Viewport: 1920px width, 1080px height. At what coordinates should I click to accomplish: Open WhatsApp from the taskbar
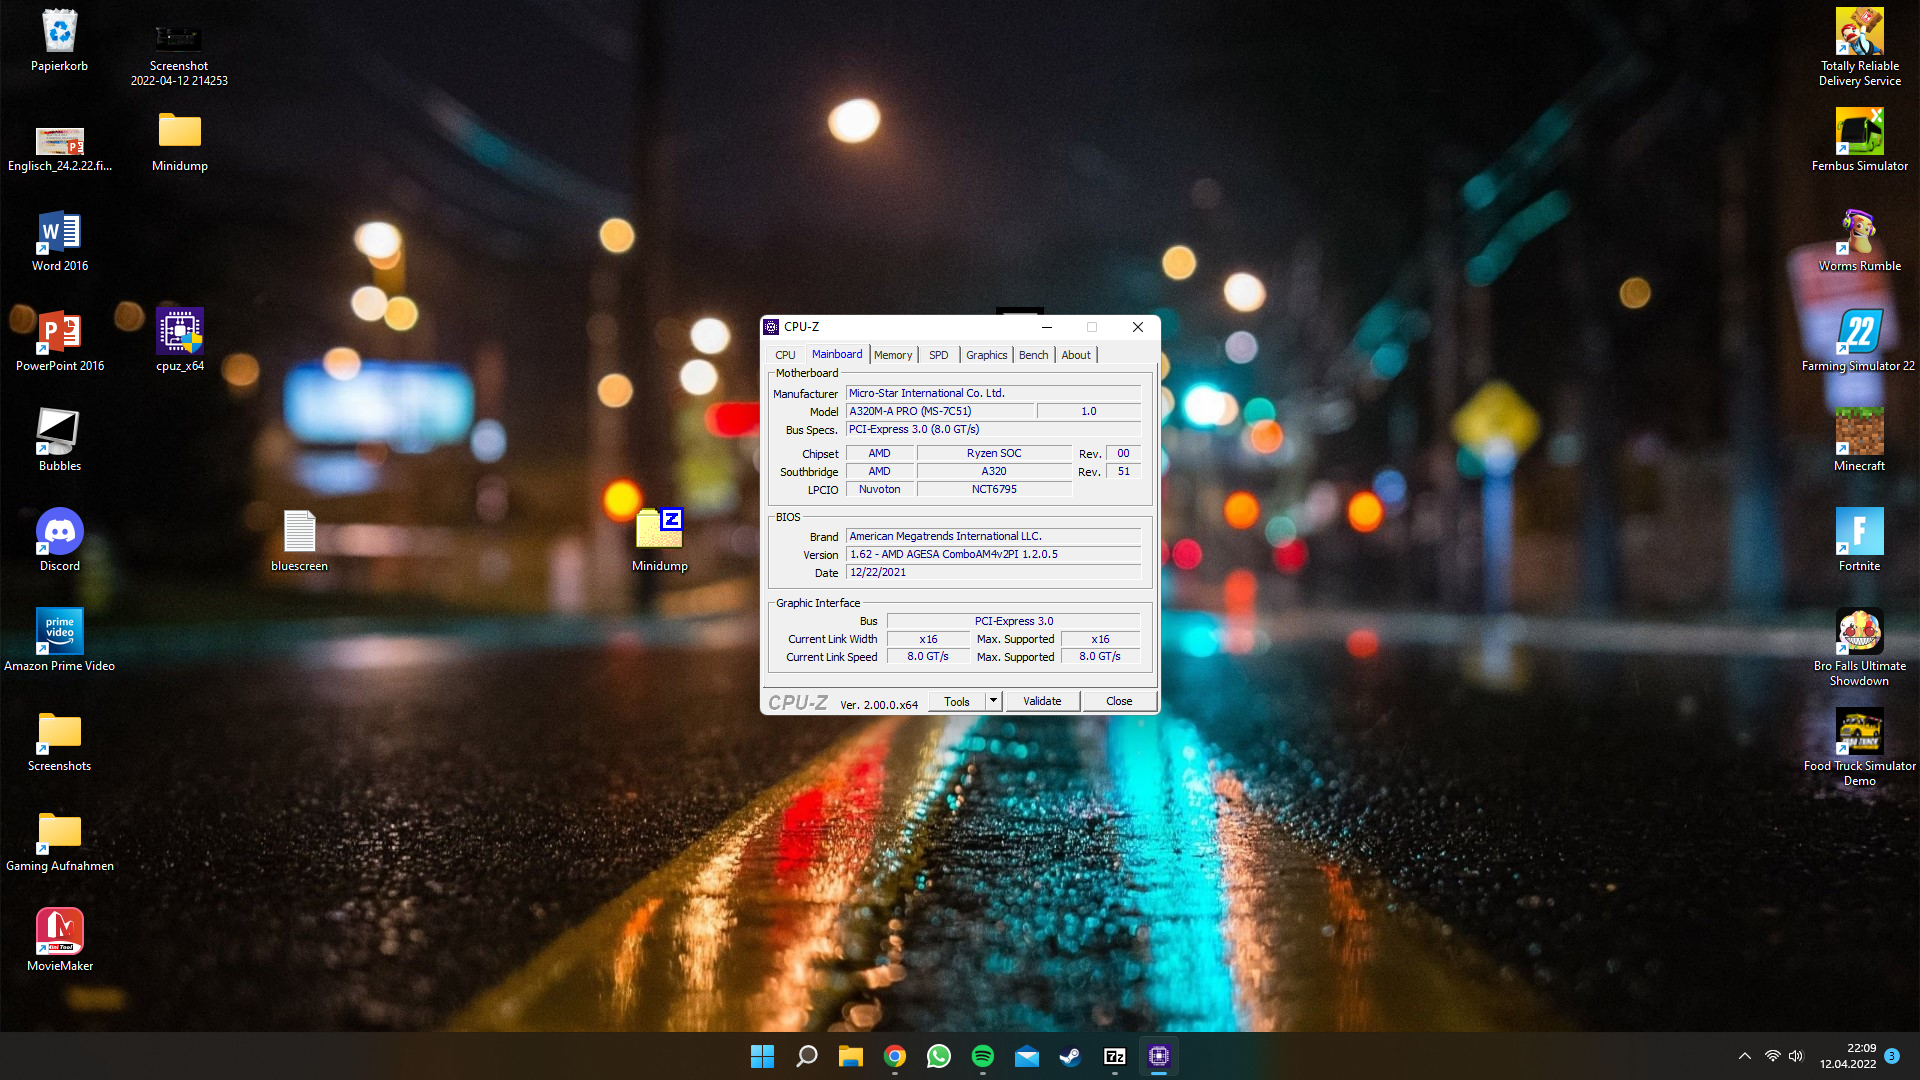[x=938, y=1056]
